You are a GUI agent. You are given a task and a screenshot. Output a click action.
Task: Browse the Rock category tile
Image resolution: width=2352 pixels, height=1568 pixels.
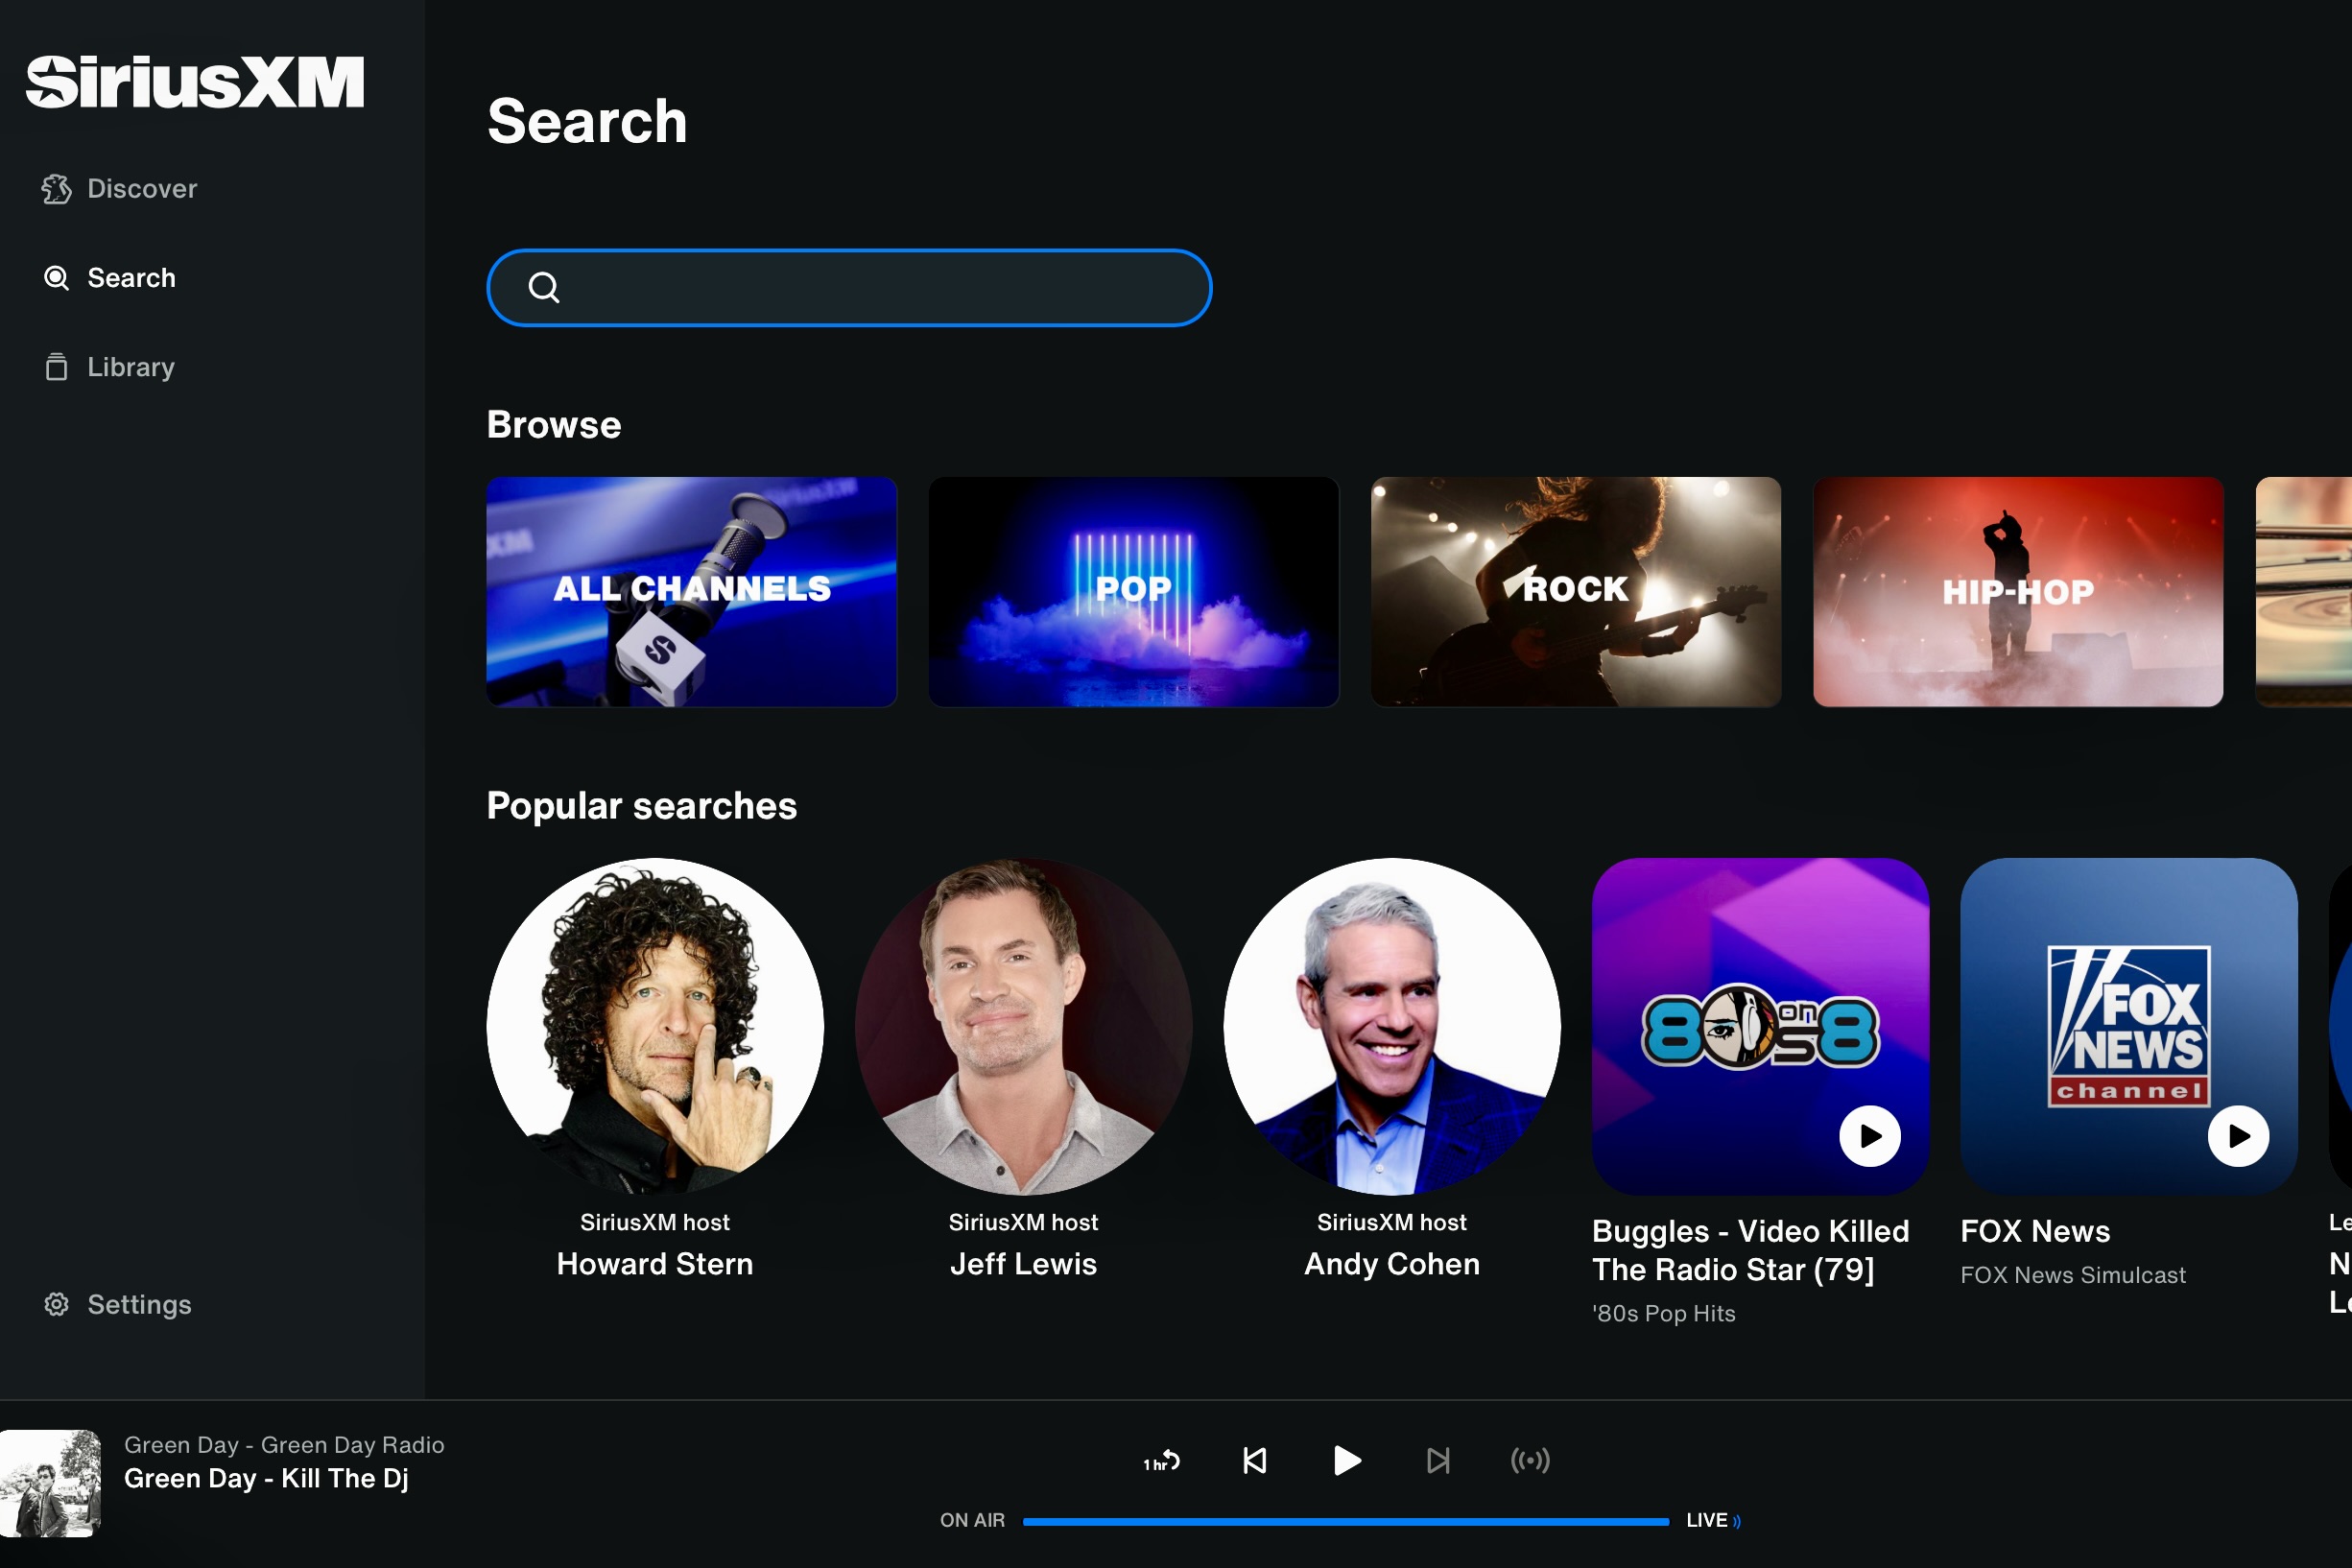1576,592
